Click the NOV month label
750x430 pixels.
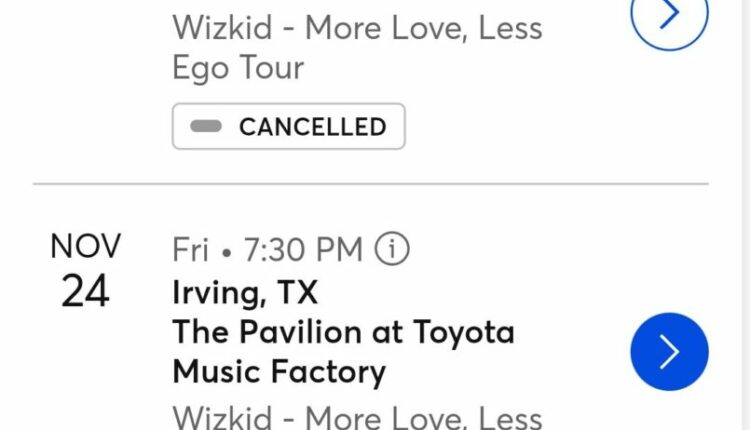point(86,247)
